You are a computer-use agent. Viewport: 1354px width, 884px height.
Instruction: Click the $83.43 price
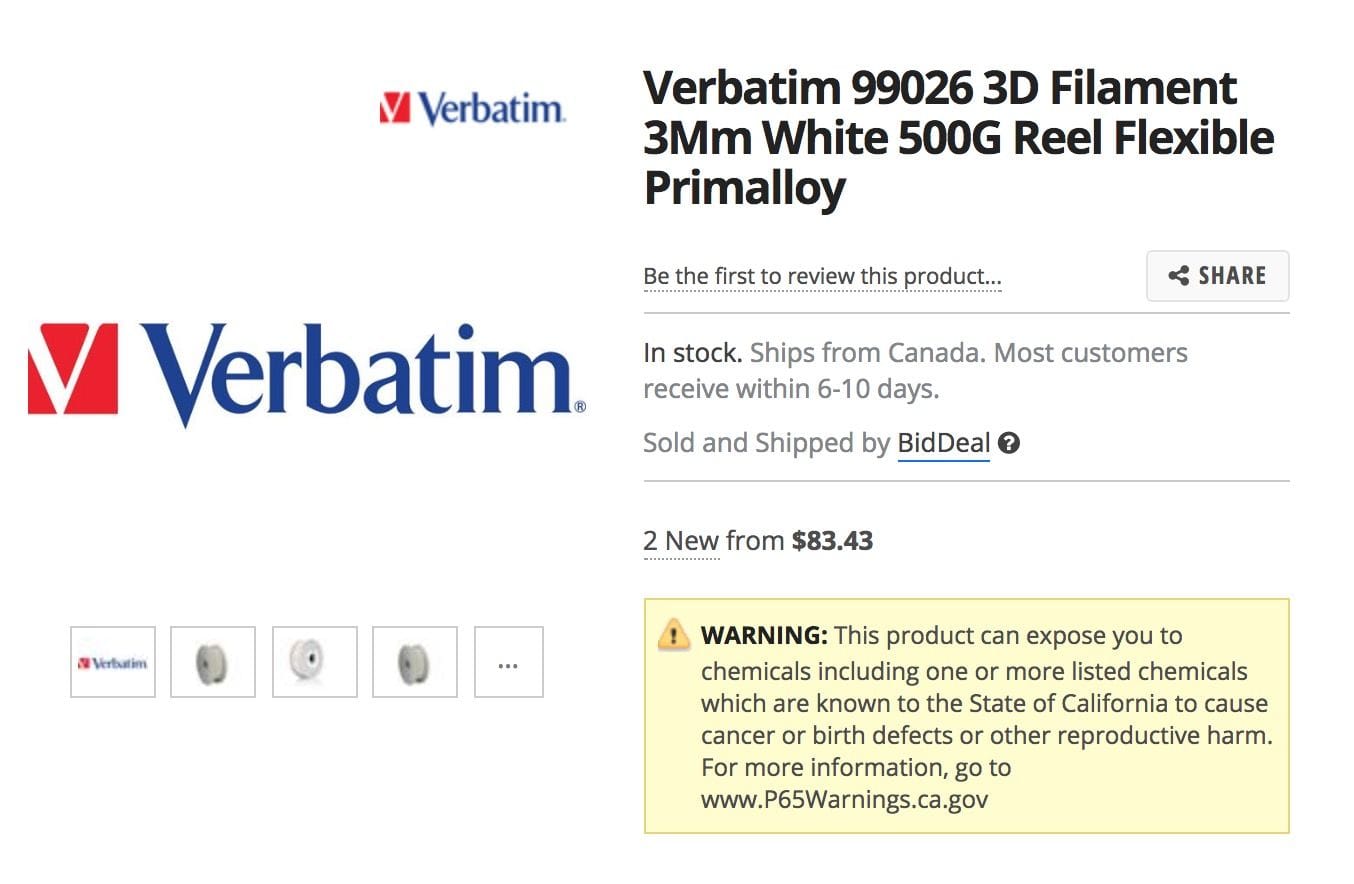coord(832,541)
